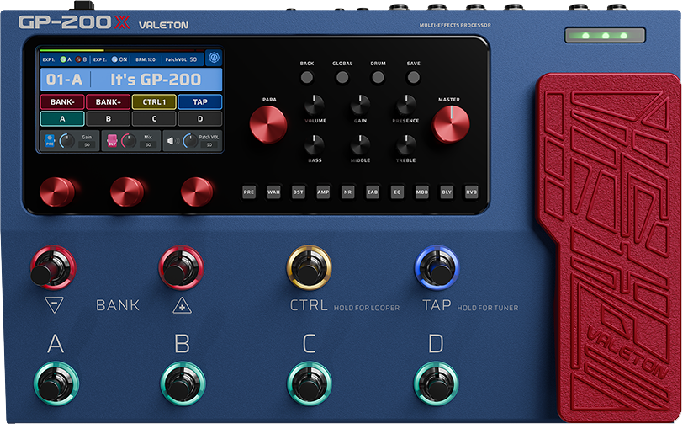Image resolution: width=682 pixels, height=424 pixels.
Task: Click the black VOLUME knob
Action: click(314, 106)
